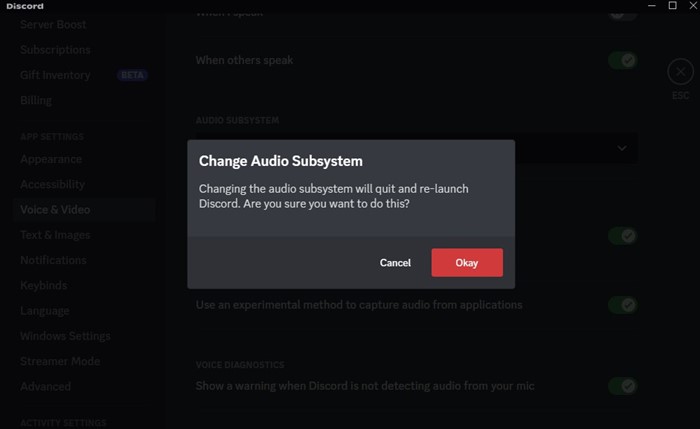Open Gift Inventory settings
Image resolution: width=700 pixels, height=429 pixels.
[x=55, y=75]
